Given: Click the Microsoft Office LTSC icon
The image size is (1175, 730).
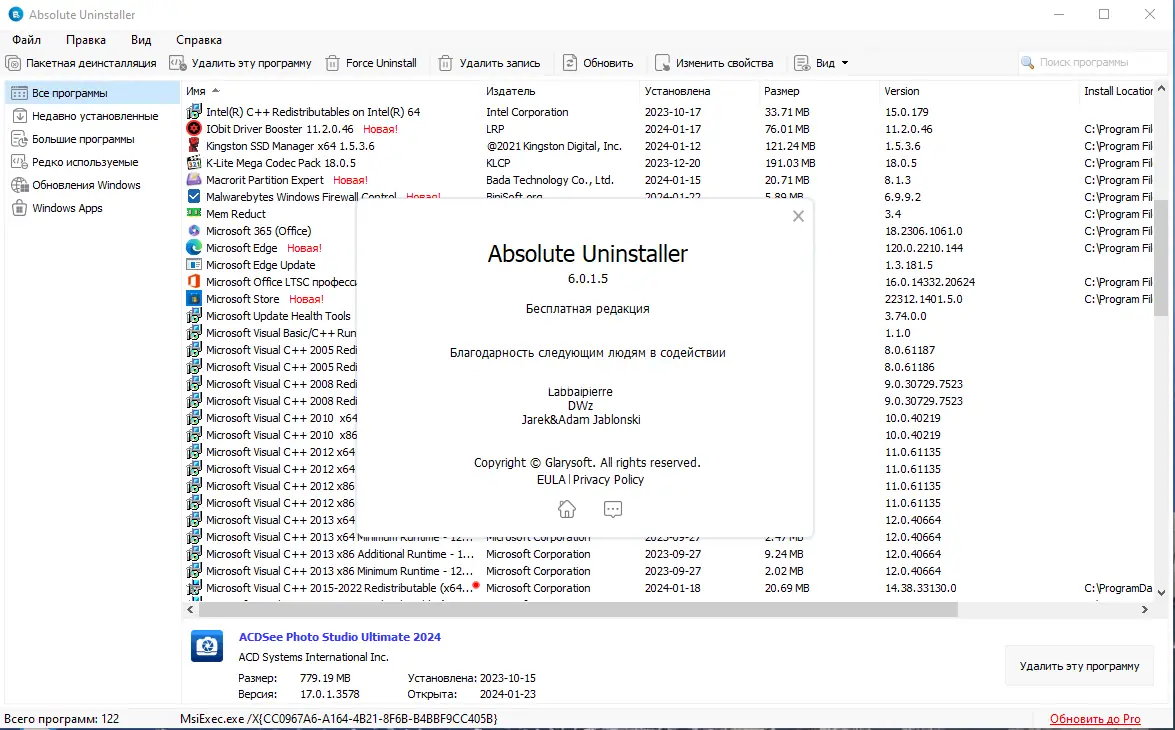Looking at the screenshot, I should click(194, 282).
